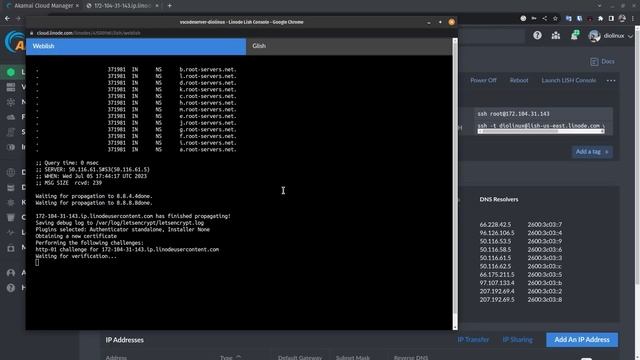The image size is (640, 360).
Task: Select the Weblish tab
Action: 136,46
